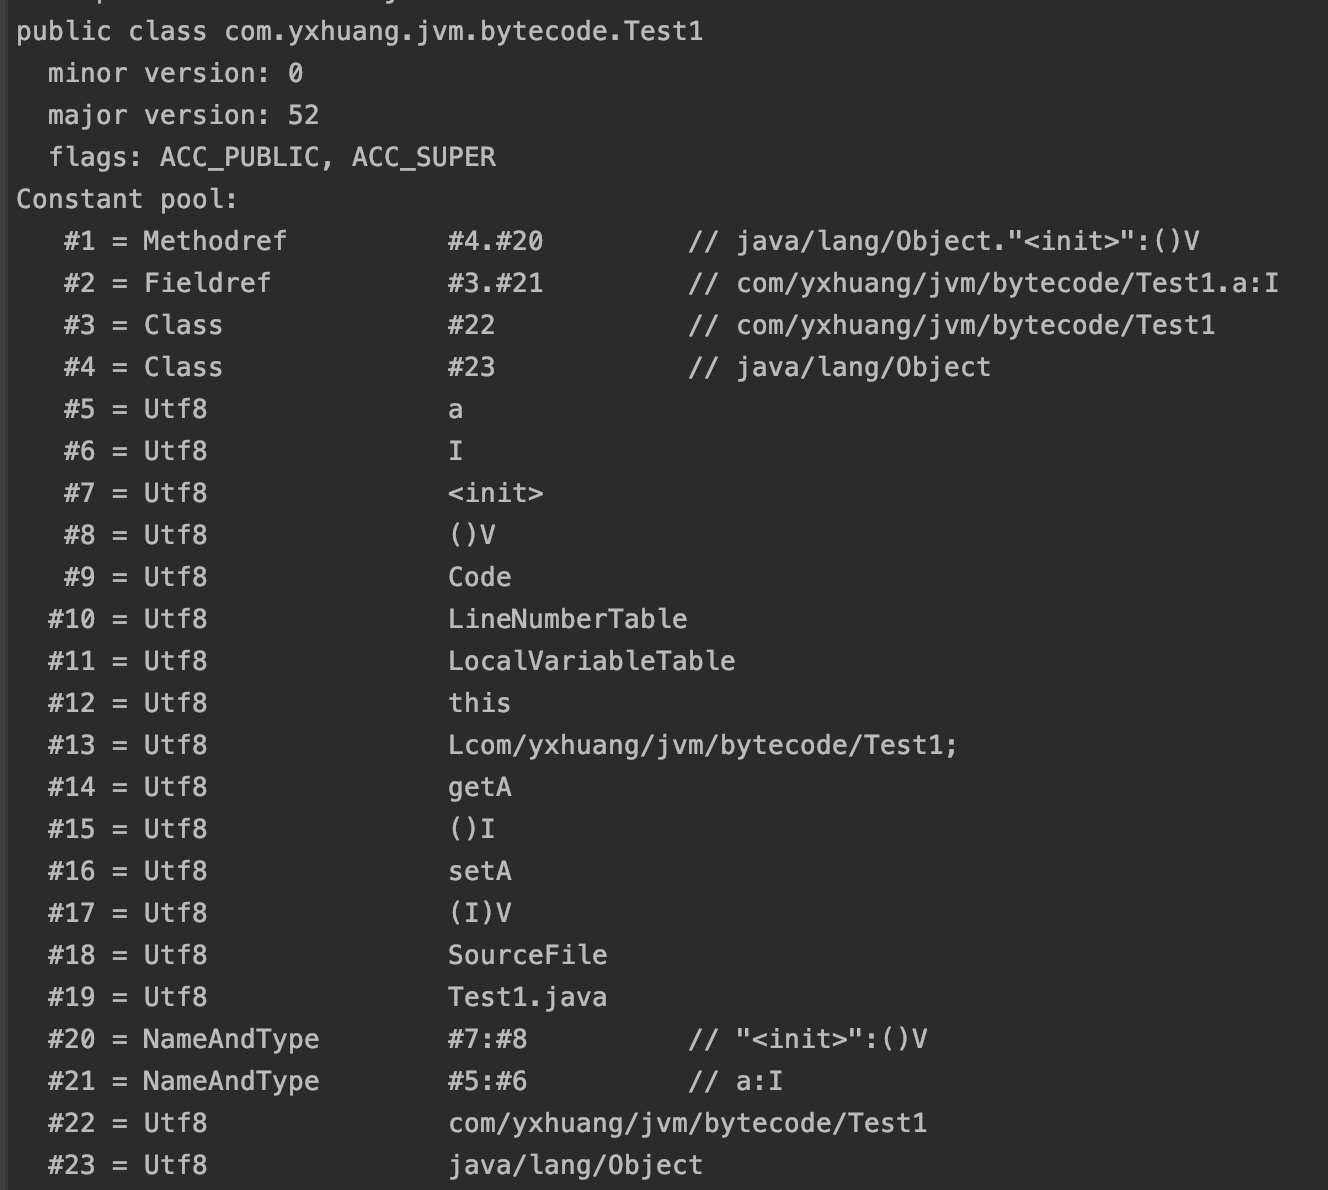Viewport: 1328px width, 1190px height.
Task: Click the 'Constant pool:' heading
Action: pyautogui.click(x=127, y=200)
